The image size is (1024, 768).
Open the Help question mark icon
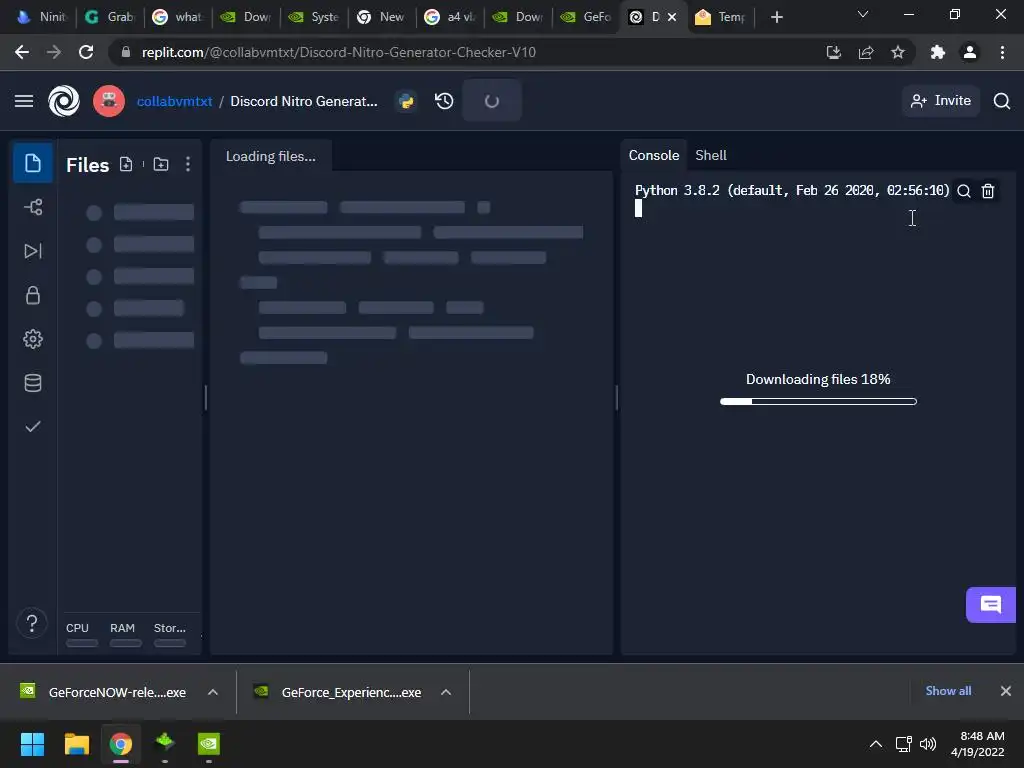click(x=31, y=623)
